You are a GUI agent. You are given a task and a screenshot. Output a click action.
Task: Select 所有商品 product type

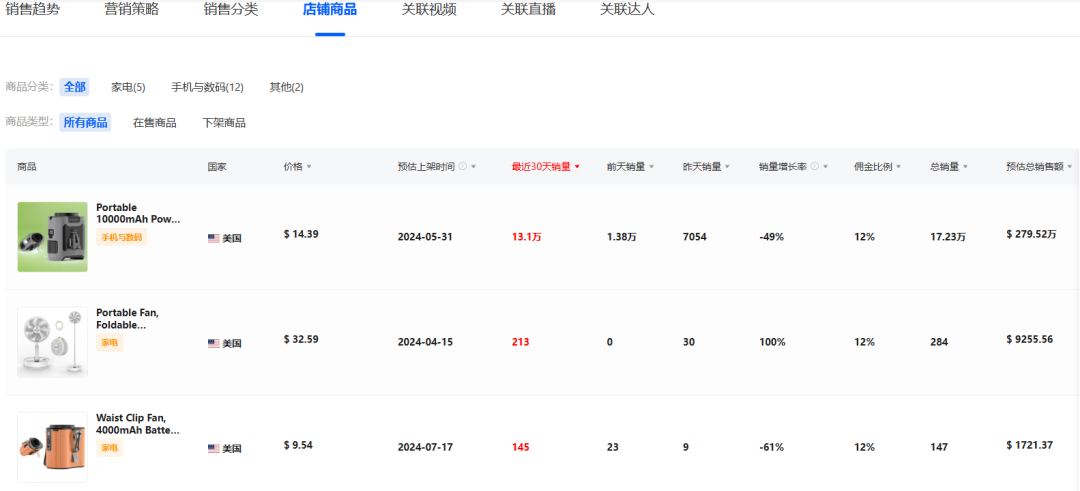(x=85, y=123)
